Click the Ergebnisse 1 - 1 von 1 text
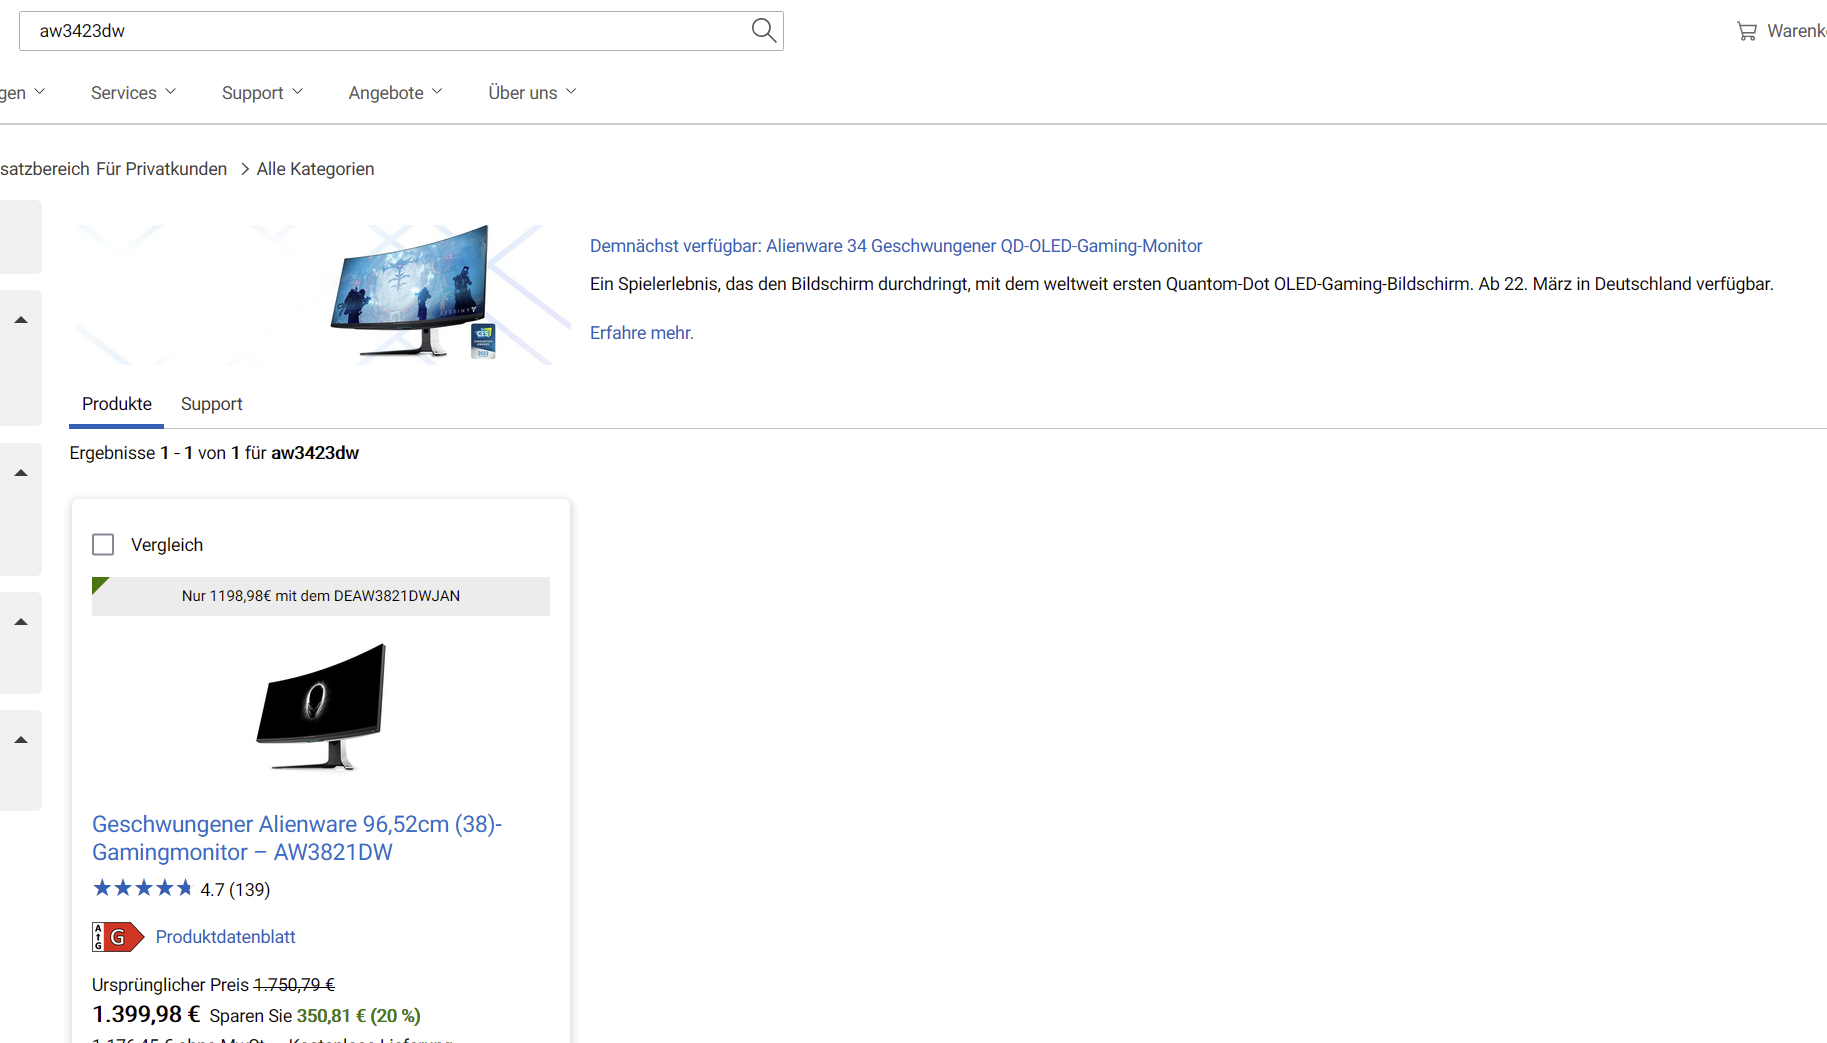 click(214, 453)
